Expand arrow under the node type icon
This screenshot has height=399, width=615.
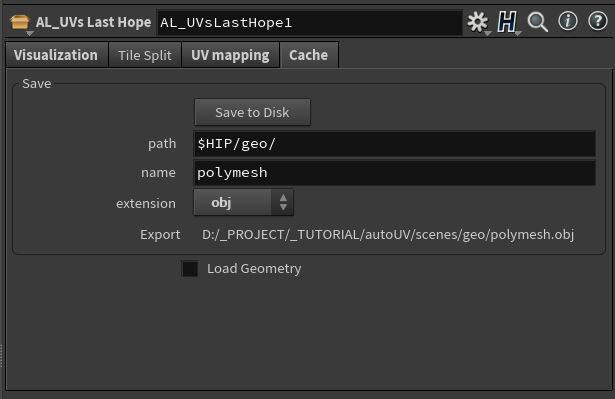(29, 34)
